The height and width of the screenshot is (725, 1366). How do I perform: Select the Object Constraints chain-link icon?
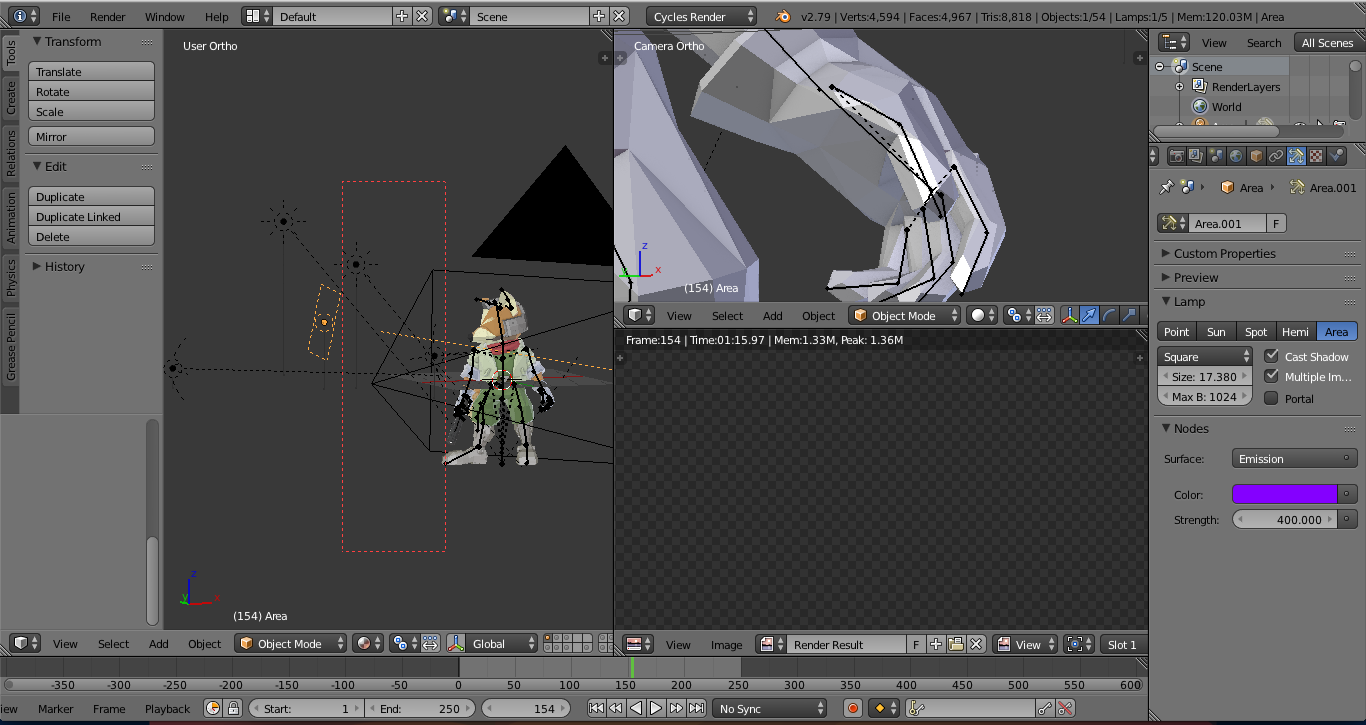click(1276, 155)
